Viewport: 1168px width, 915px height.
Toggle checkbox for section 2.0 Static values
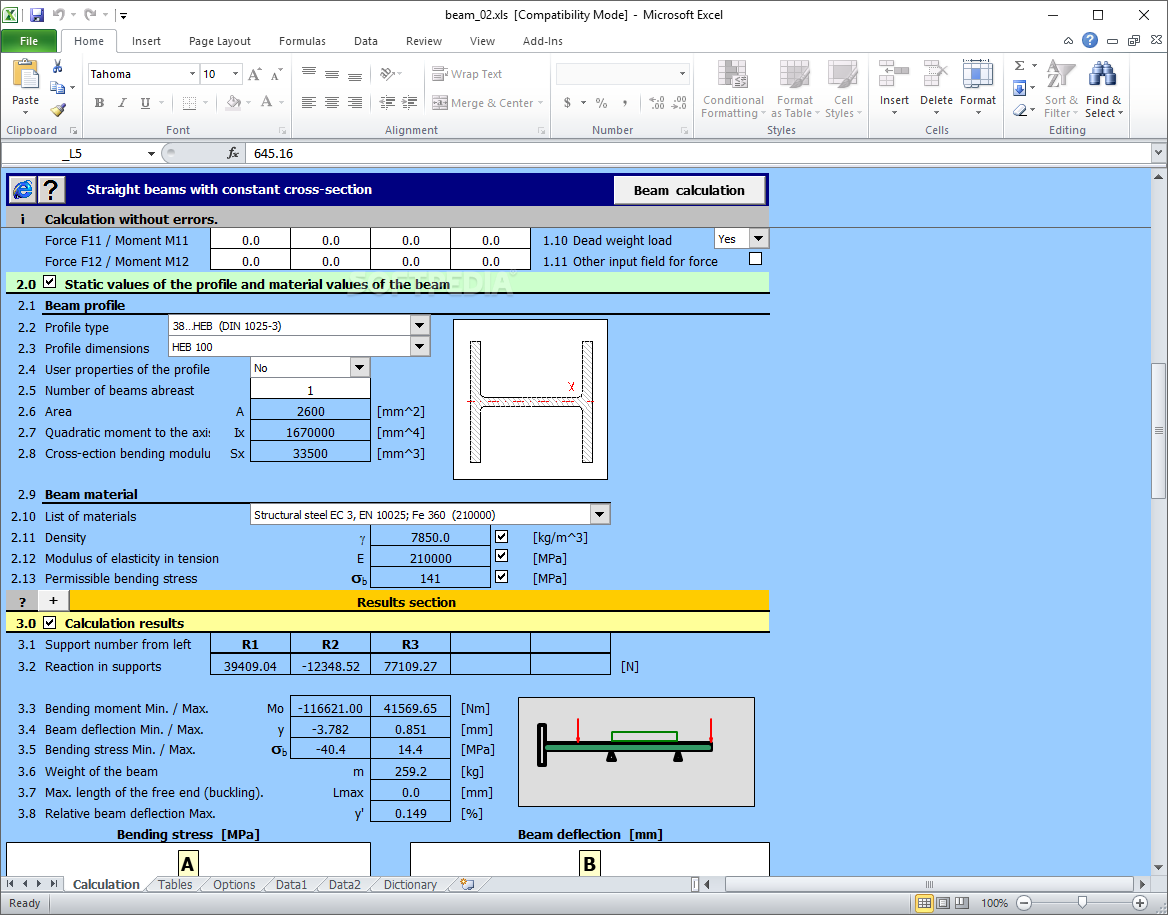point(50,282)
